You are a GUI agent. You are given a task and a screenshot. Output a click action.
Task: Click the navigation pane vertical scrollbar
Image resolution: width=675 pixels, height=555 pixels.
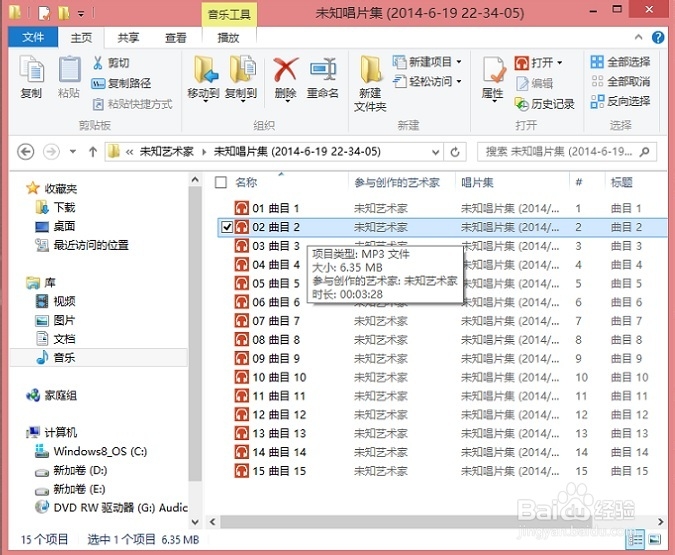tap(195, 334)
